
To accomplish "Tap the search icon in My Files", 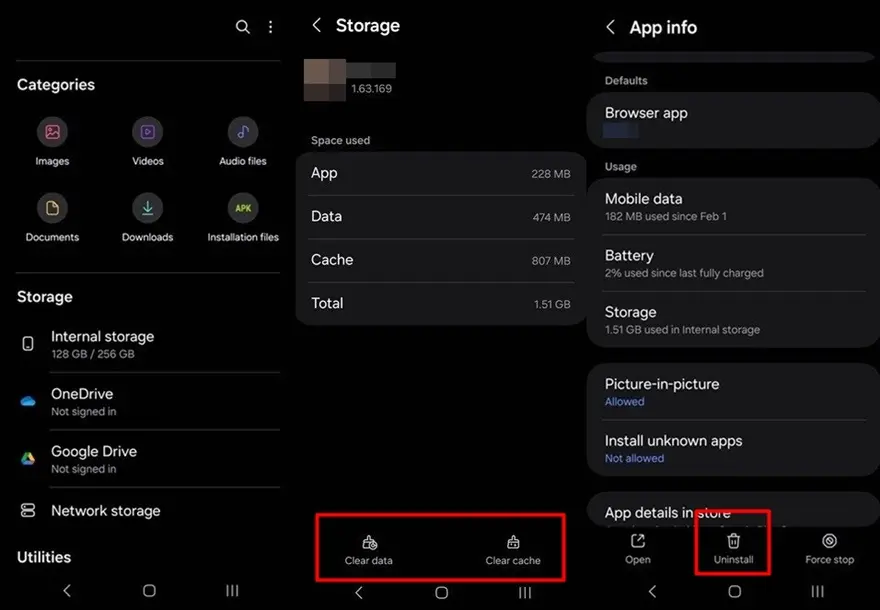I will click(242, 27).
